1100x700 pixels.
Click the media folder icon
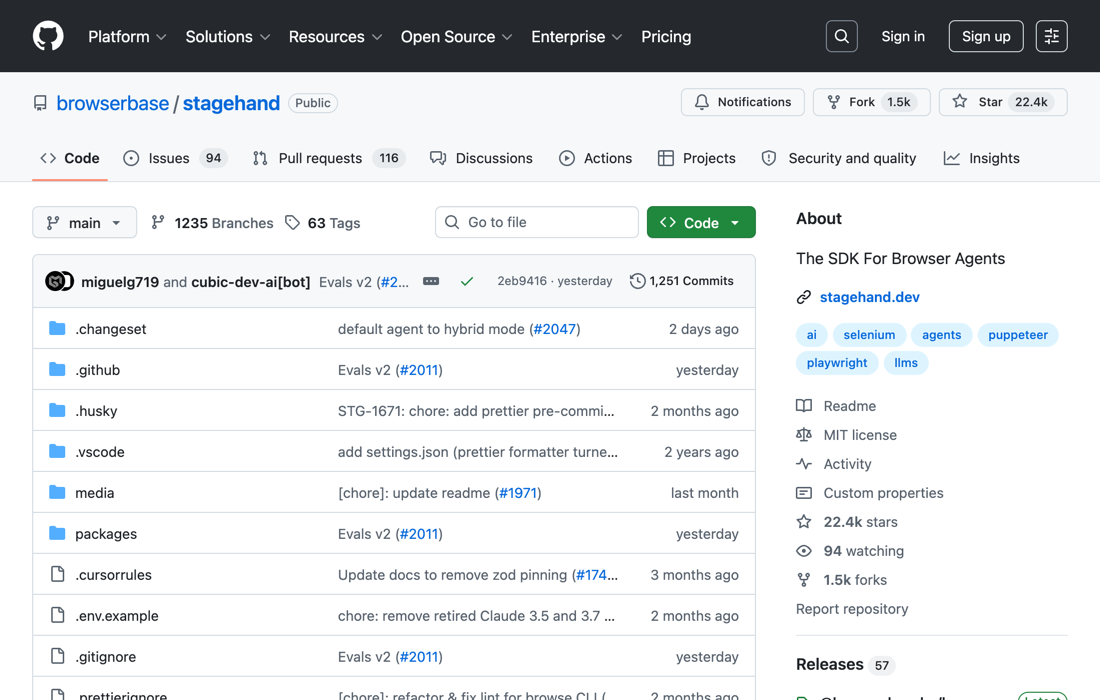tap(57, 492)
